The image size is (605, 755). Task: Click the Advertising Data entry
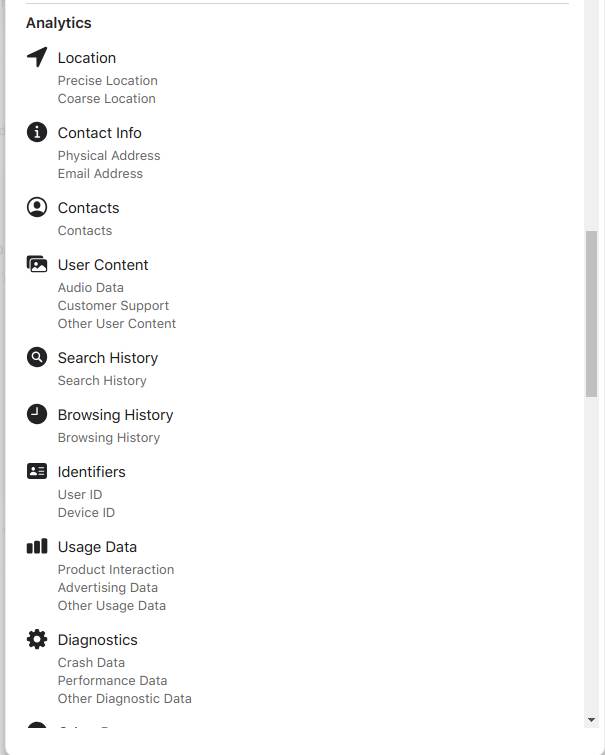(x=107, y=588)
